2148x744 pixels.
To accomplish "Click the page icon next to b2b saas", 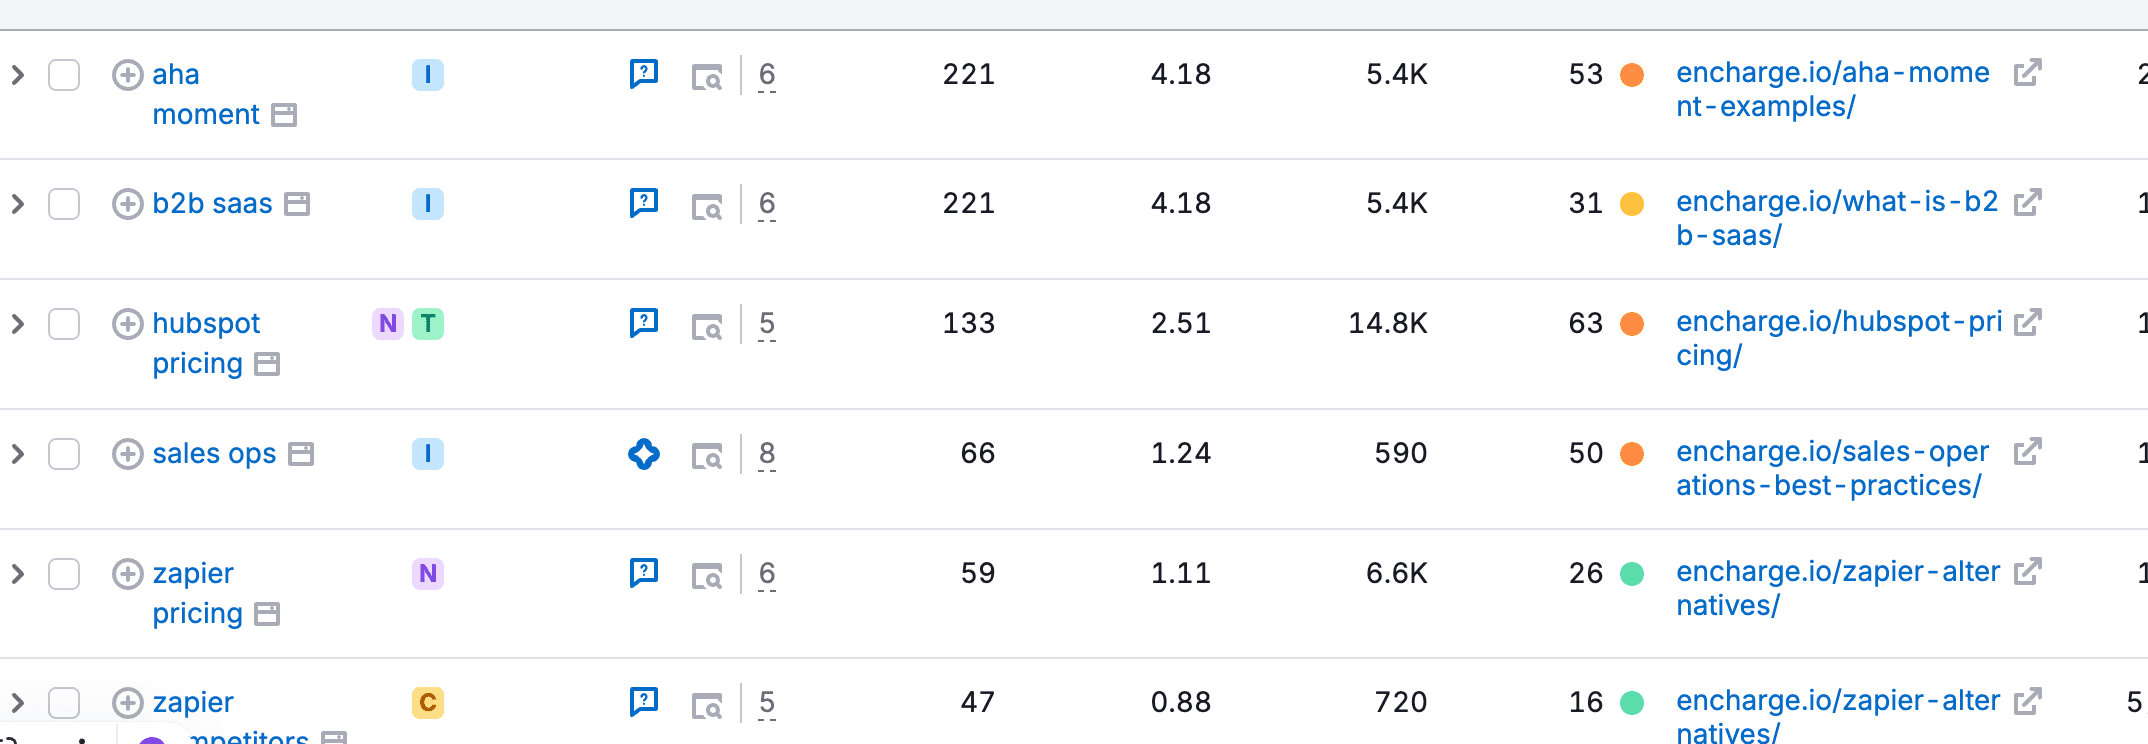I will [297, 204].
